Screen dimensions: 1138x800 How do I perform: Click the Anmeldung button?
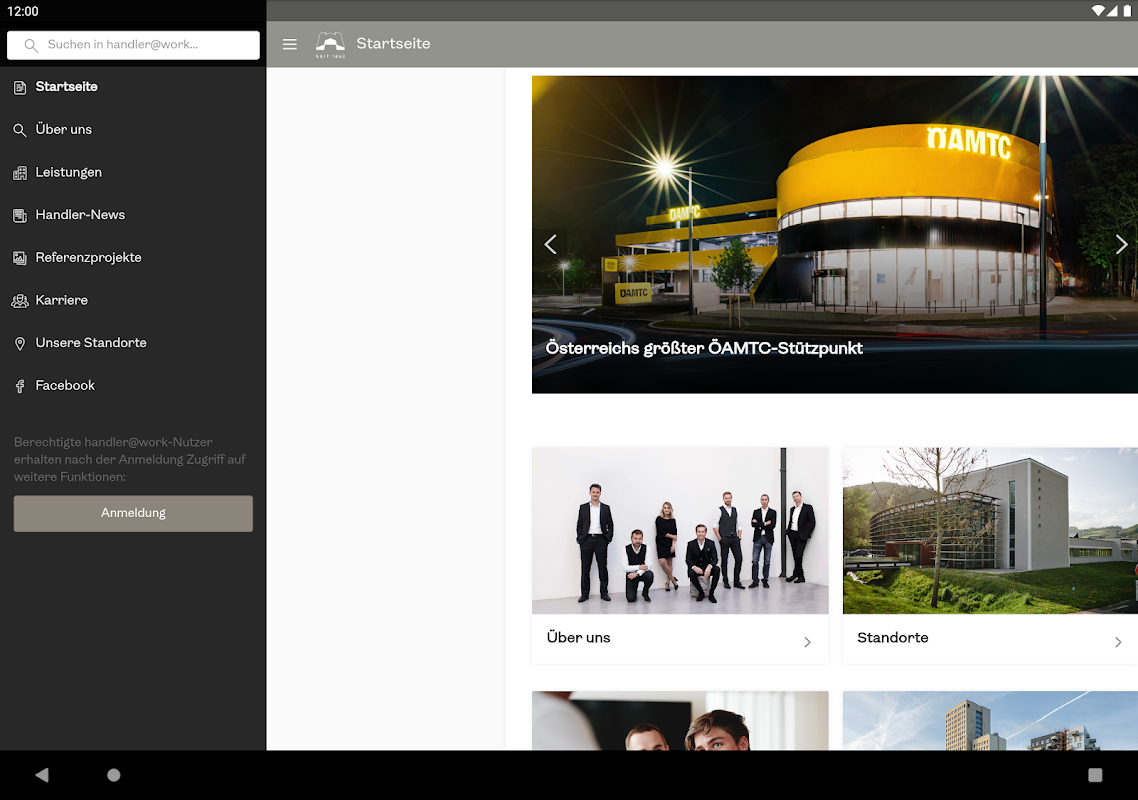(133, 513)
